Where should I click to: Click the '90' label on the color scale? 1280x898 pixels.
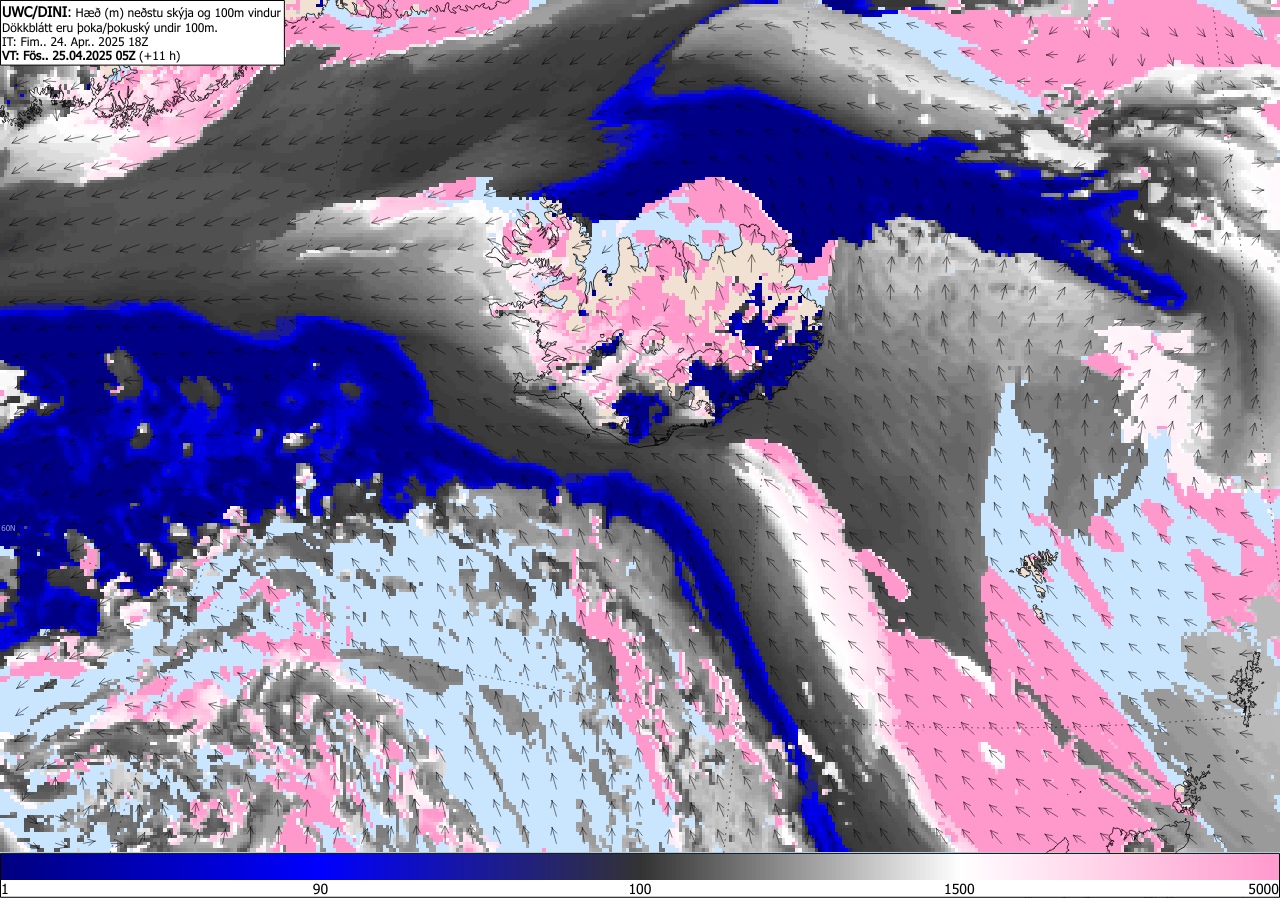click(x=321, y=889)
